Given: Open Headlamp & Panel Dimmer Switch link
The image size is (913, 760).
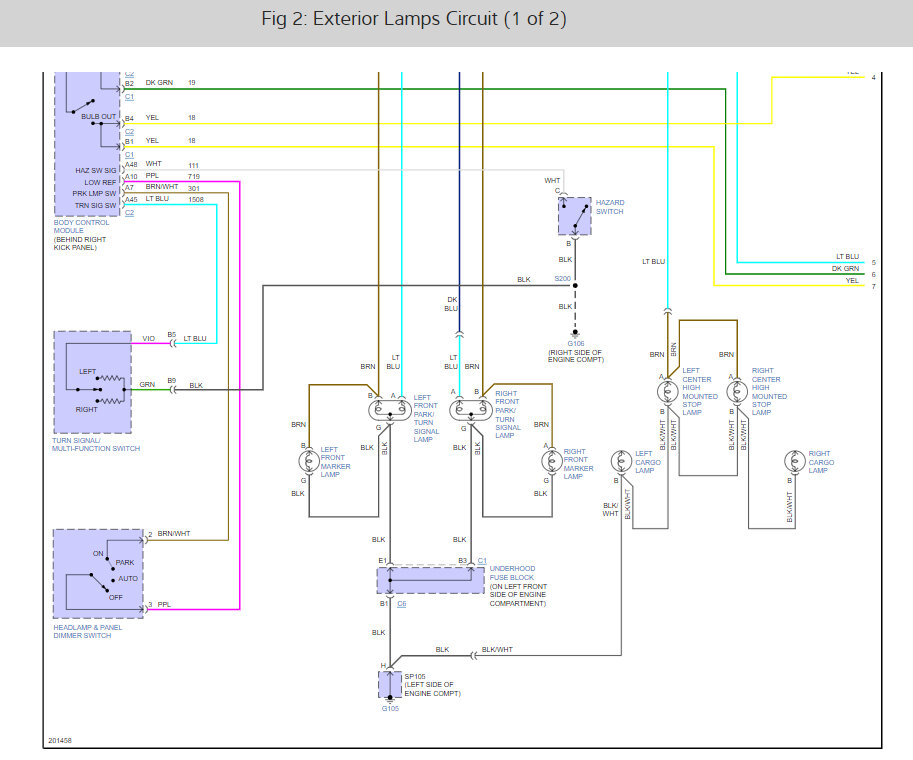Looking at the screenshot, I should coord(88,631).
